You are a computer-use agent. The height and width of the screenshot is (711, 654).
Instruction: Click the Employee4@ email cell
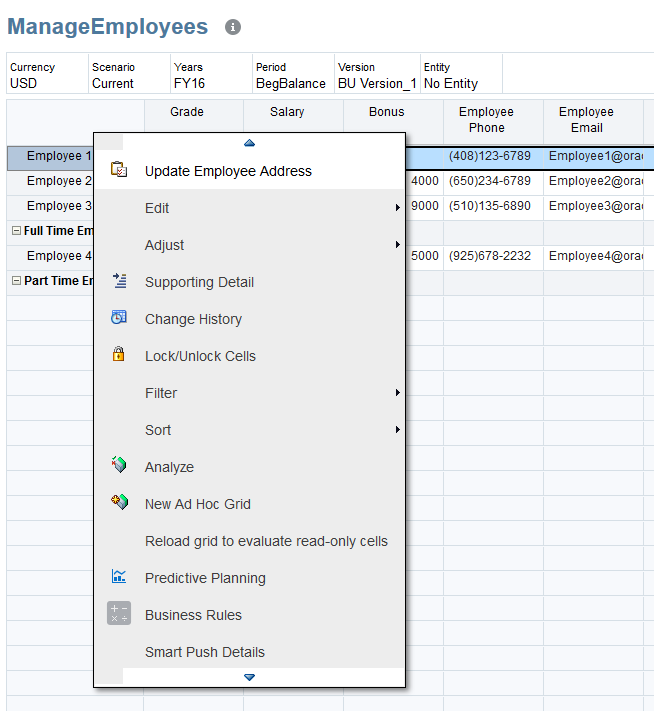click(593, 258)
